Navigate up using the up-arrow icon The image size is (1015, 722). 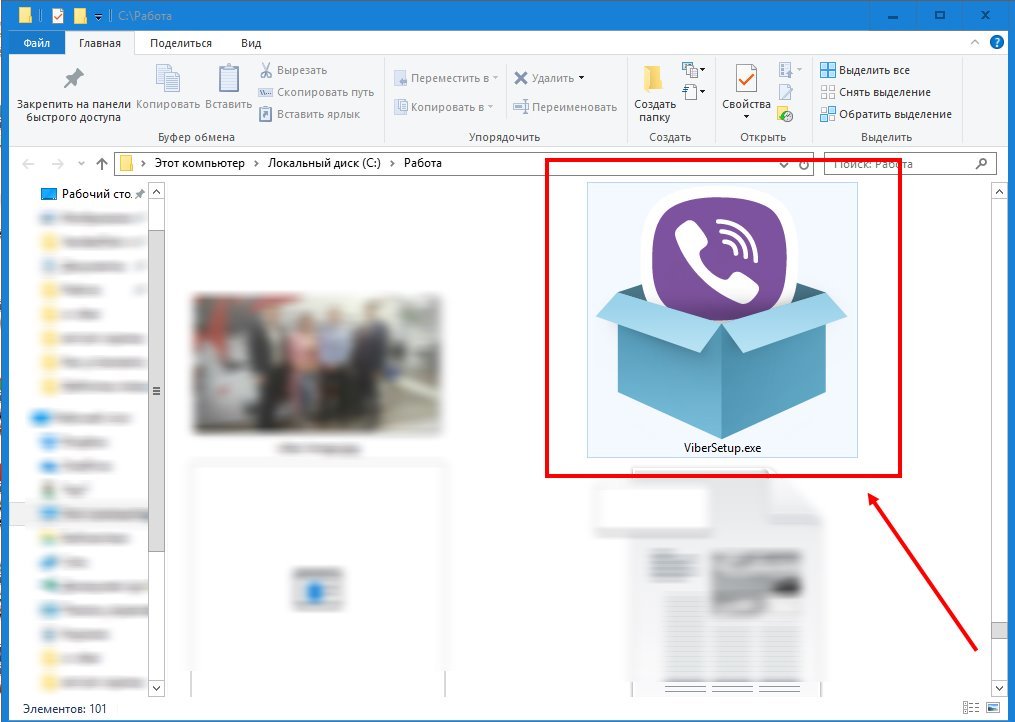point(103,163)
